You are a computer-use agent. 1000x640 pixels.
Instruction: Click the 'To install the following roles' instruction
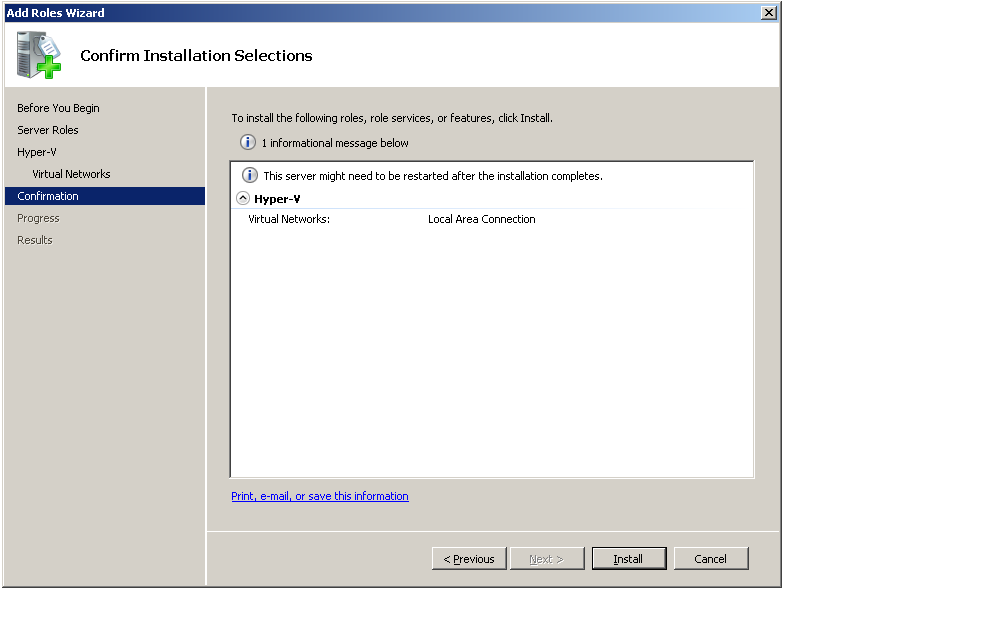(x=392, y=118)
